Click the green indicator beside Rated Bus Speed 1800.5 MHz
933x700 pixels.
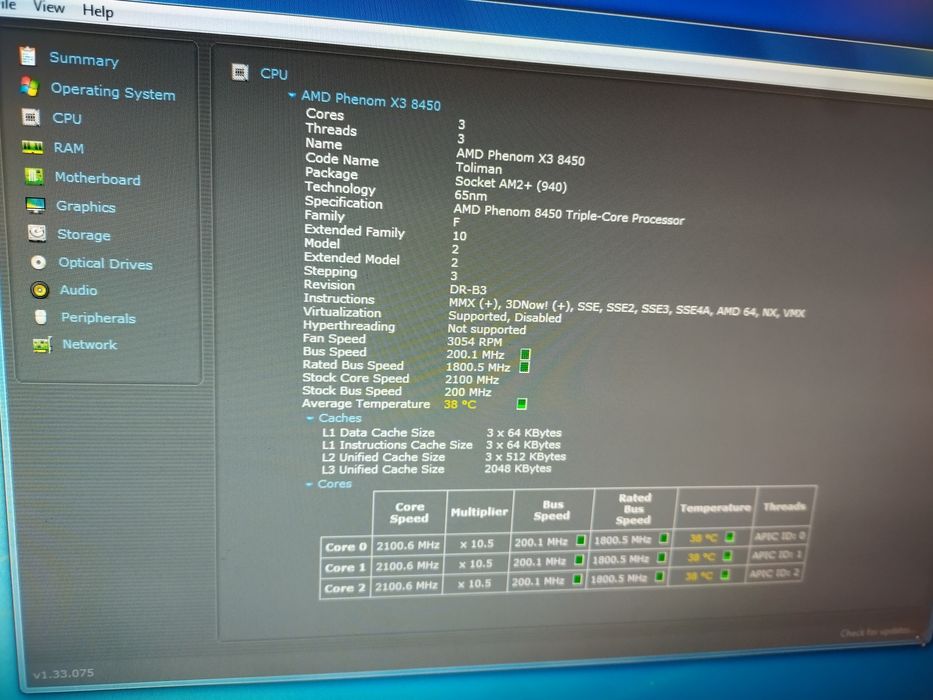(x=524, y=367)
